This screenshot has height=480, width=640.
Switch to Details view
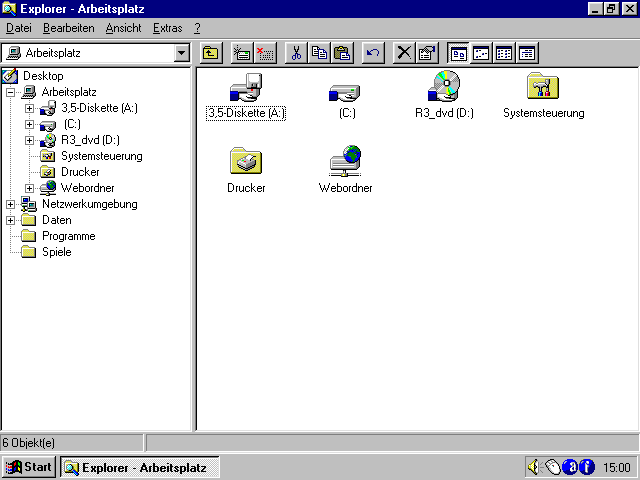tap(527, 53)
